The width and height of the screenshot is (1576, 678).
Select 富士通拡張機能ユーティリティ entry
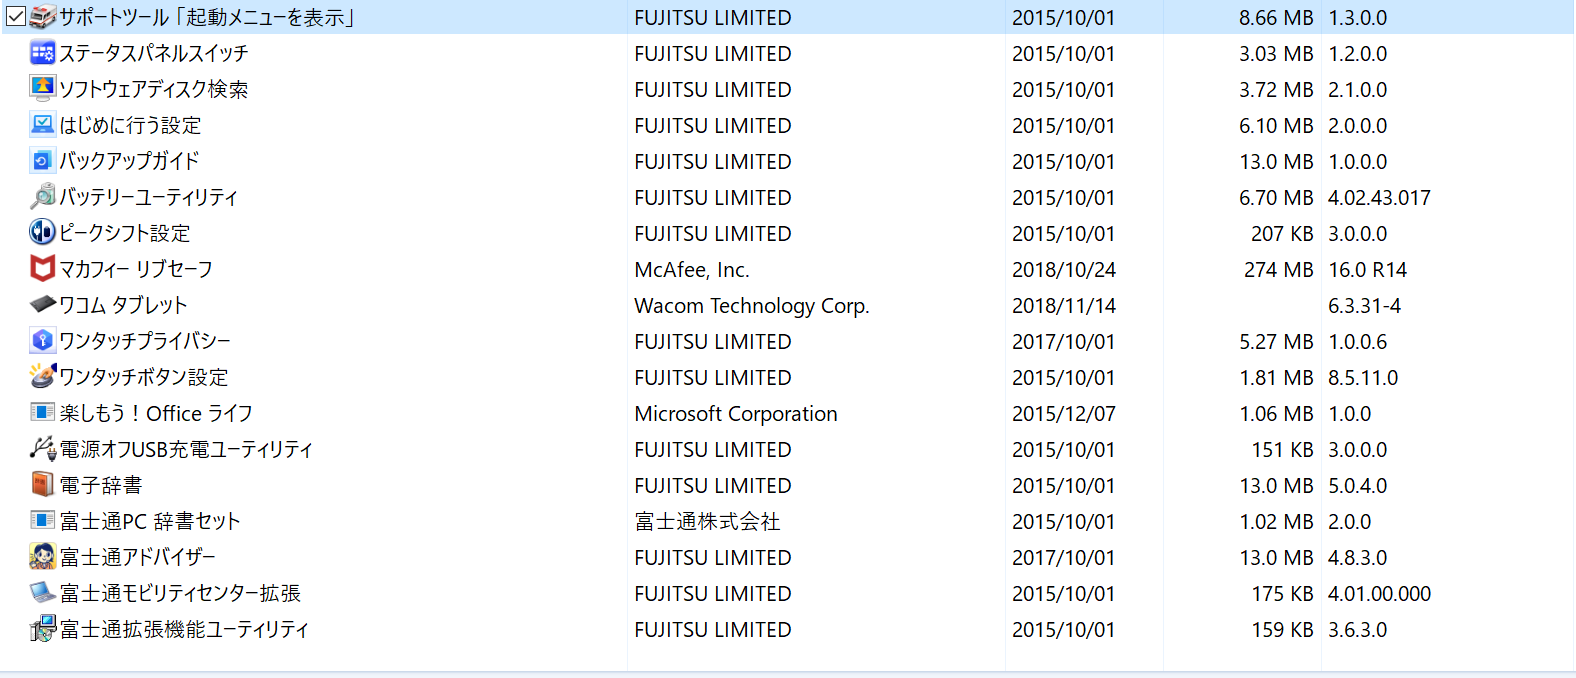184,629
